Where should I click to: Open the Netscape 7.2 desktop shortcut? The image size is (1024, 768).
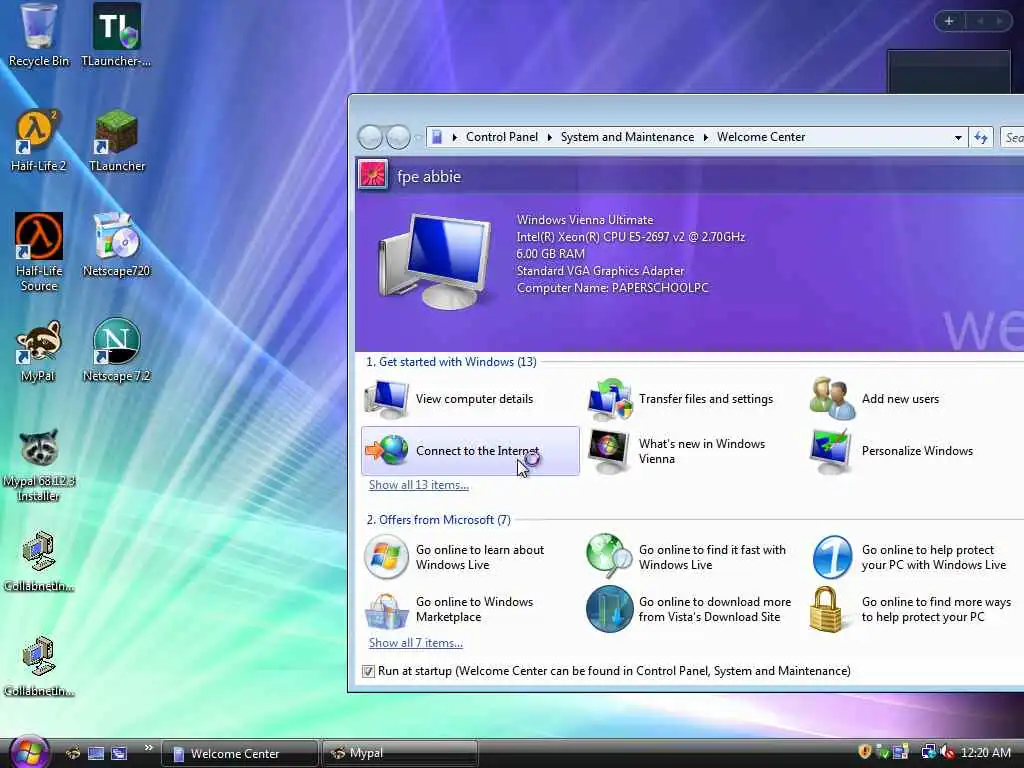click(116, 351)
